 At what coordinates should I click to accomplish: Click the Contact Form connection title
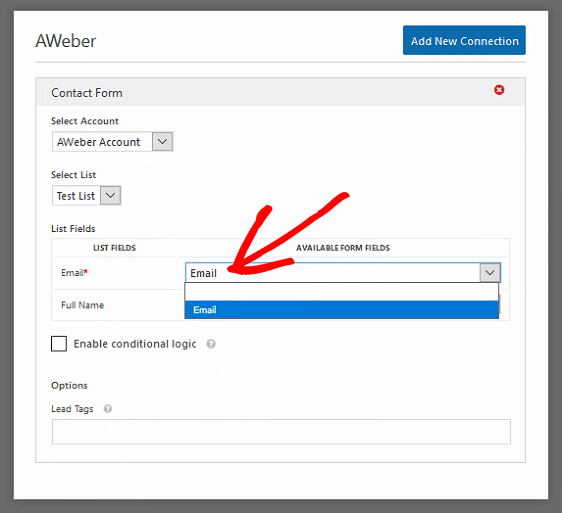[x=87, y=93]
